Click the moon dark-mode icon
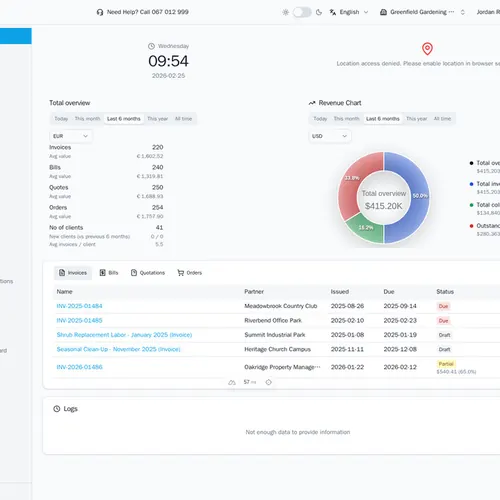Image resolution: width=500 pixels, height=500 pixels. tap(319, 12)
